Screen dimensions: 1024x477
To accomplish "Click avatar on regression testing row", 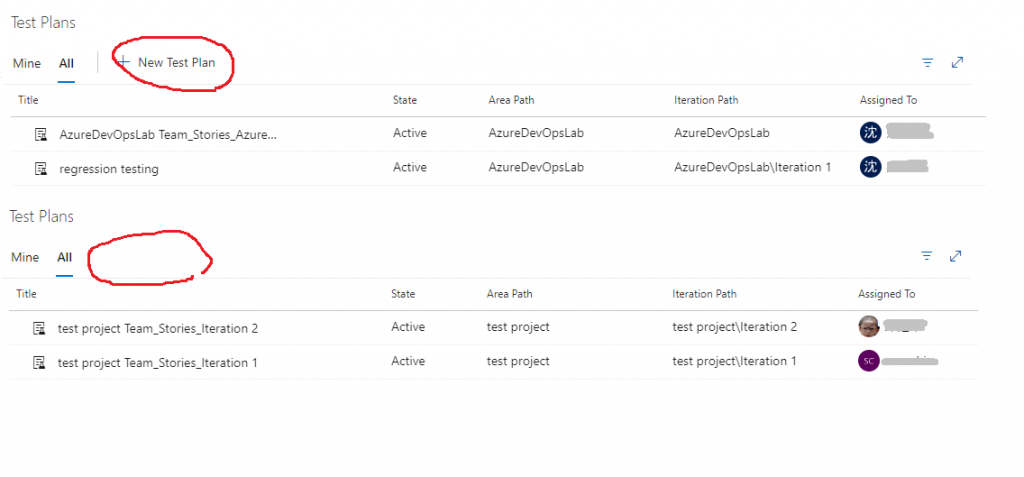I will (870, 167).
